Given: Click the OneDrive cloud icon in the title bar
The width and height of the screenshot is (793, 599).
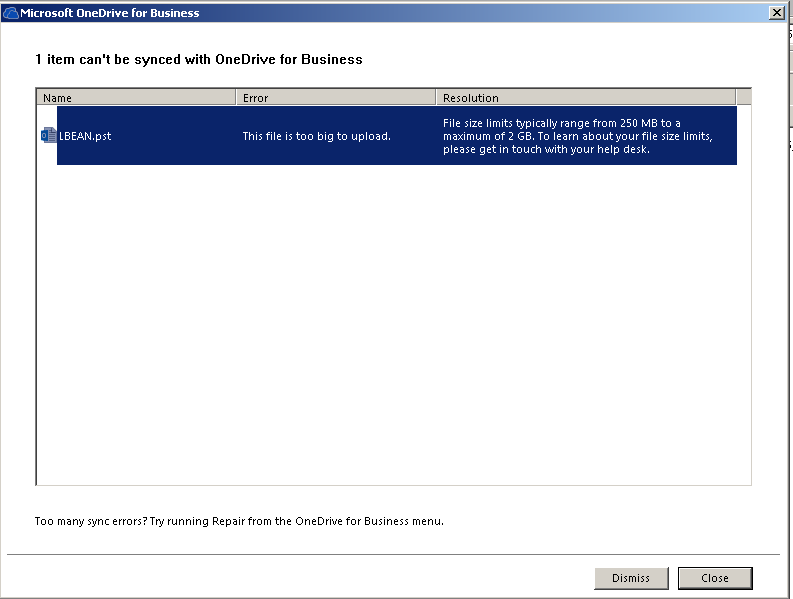Looking at the screenshot, I should click(x=11, y=13).
